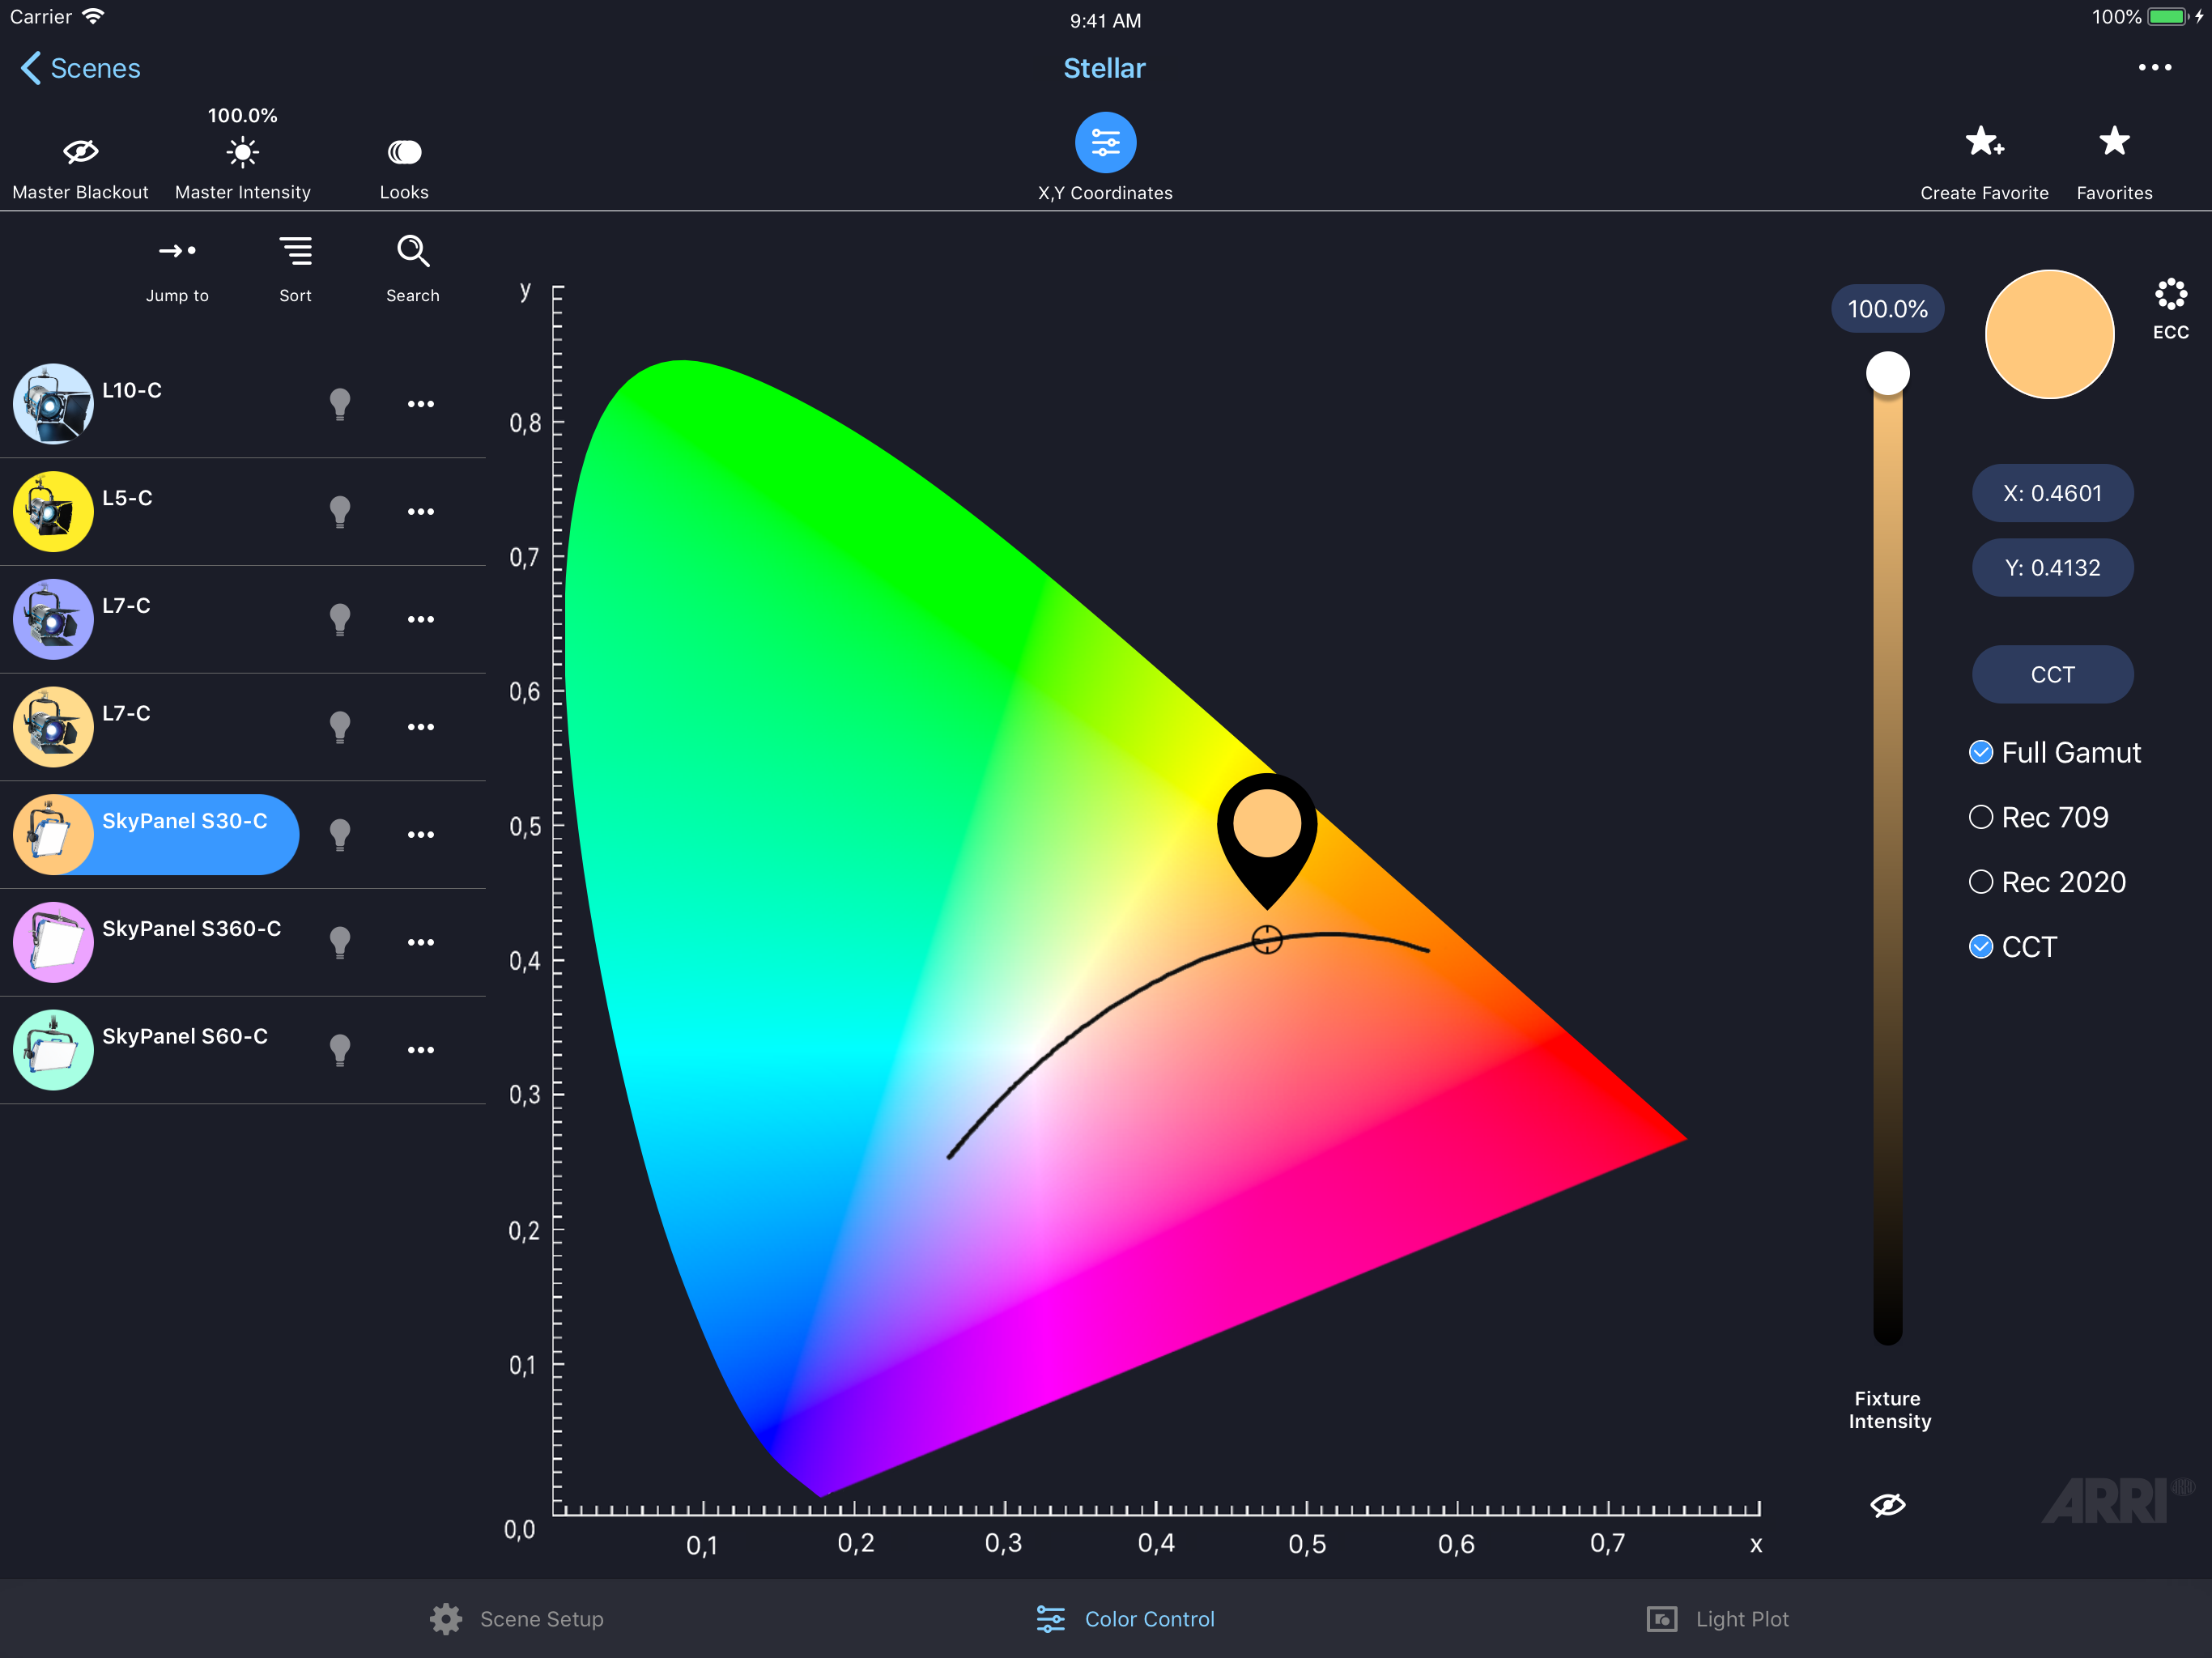Open the top-right more options menu

coord(2154,67)
